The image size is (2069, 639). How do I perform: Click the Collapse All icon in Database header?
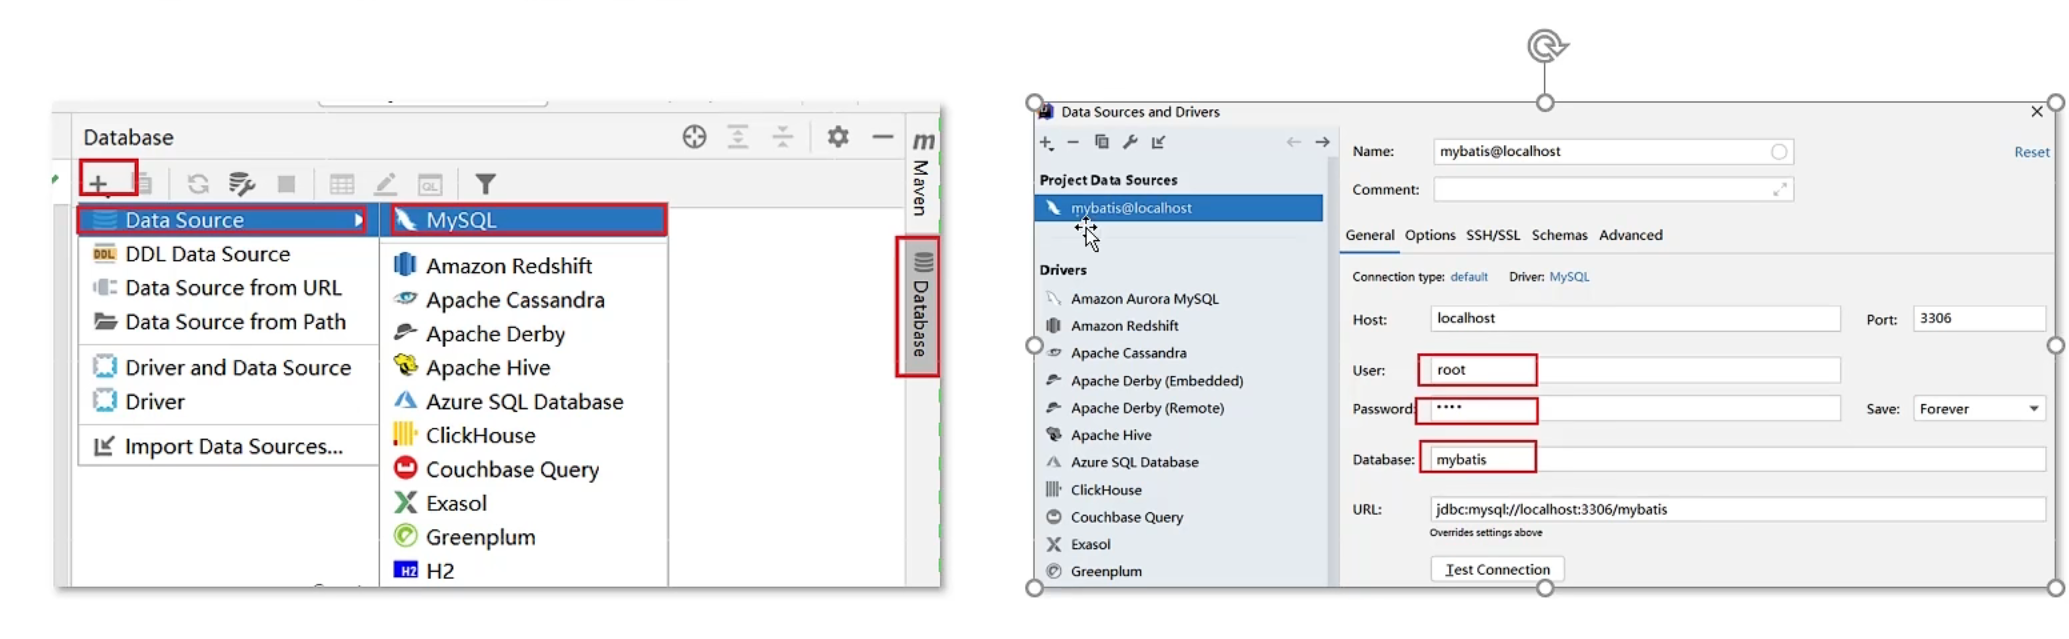coord(783,137)
